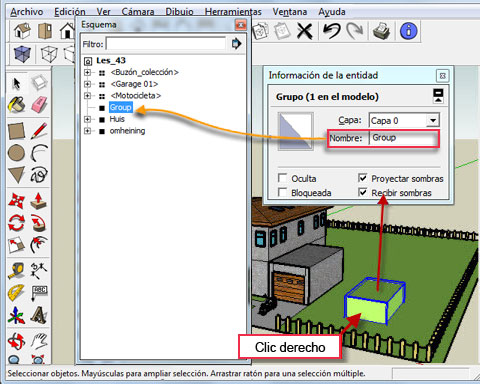Select the Push/Pull tool
Image resolution: width=480 pixels, height=384 pixels.
pos(39,201)
